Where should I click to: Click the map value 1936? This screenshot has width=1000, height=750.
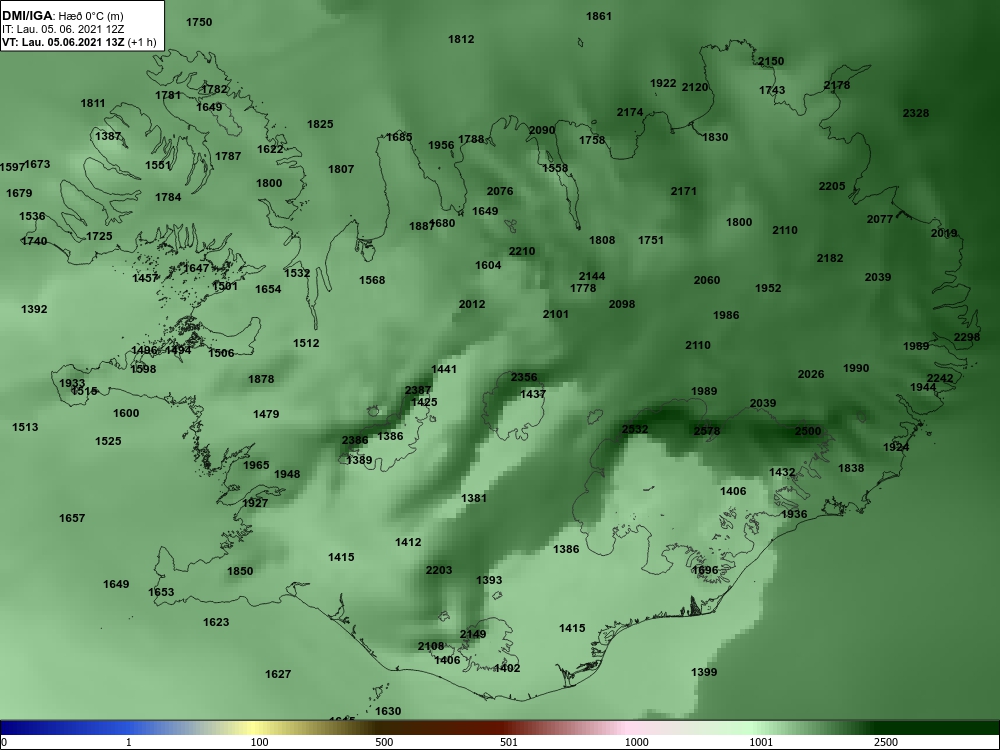(794, 514)
